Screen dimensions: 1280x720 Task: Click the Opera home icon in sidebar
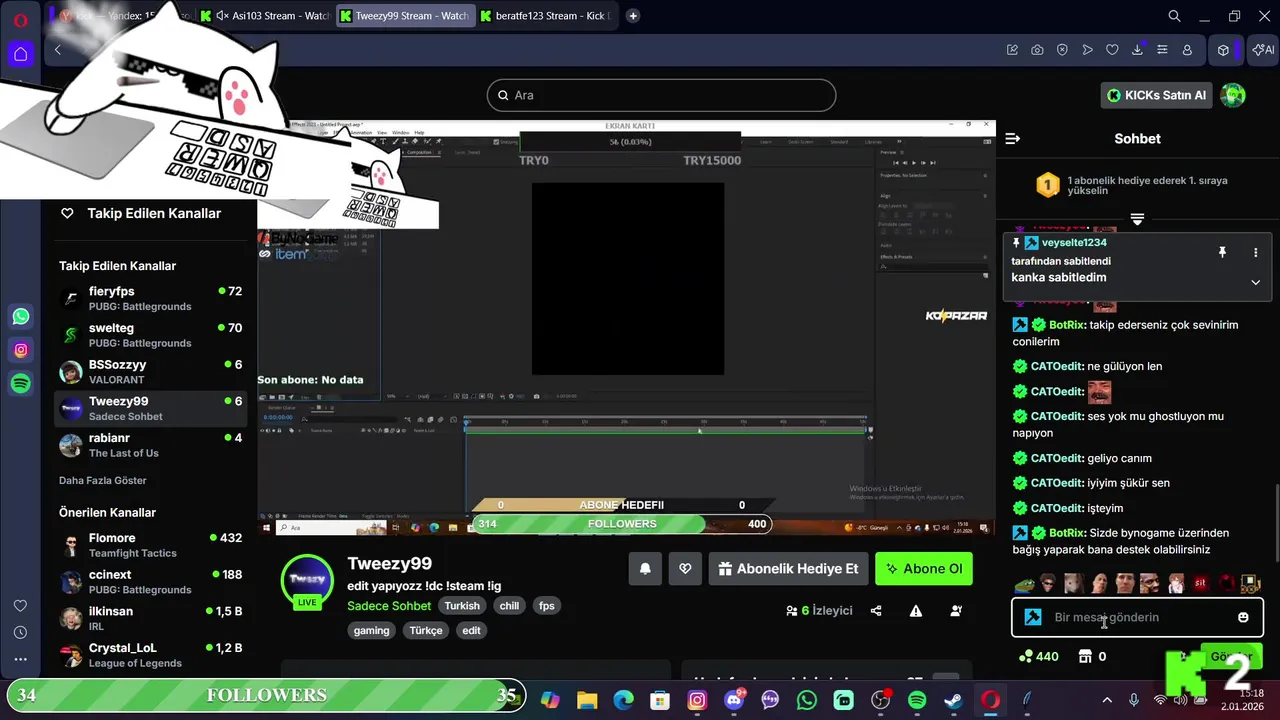click(x=21, y=53)
